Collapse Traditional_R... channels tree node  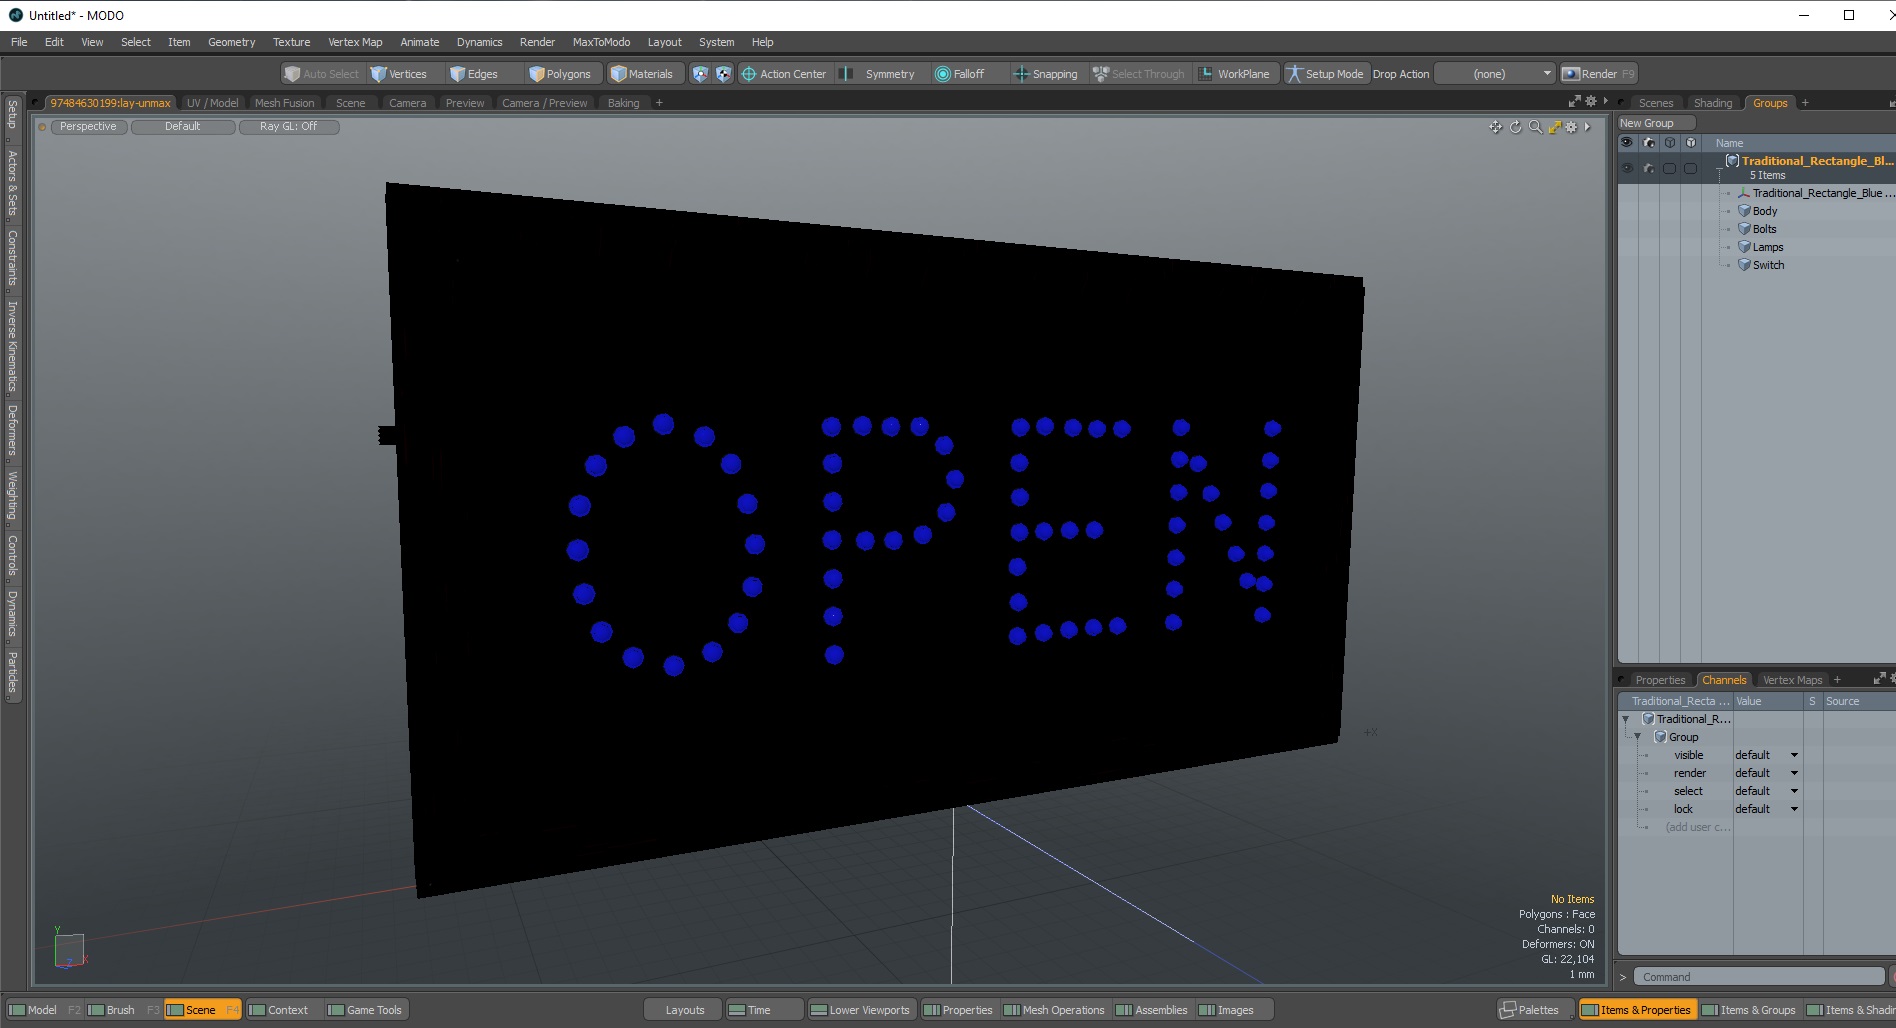pos(1626,719)
